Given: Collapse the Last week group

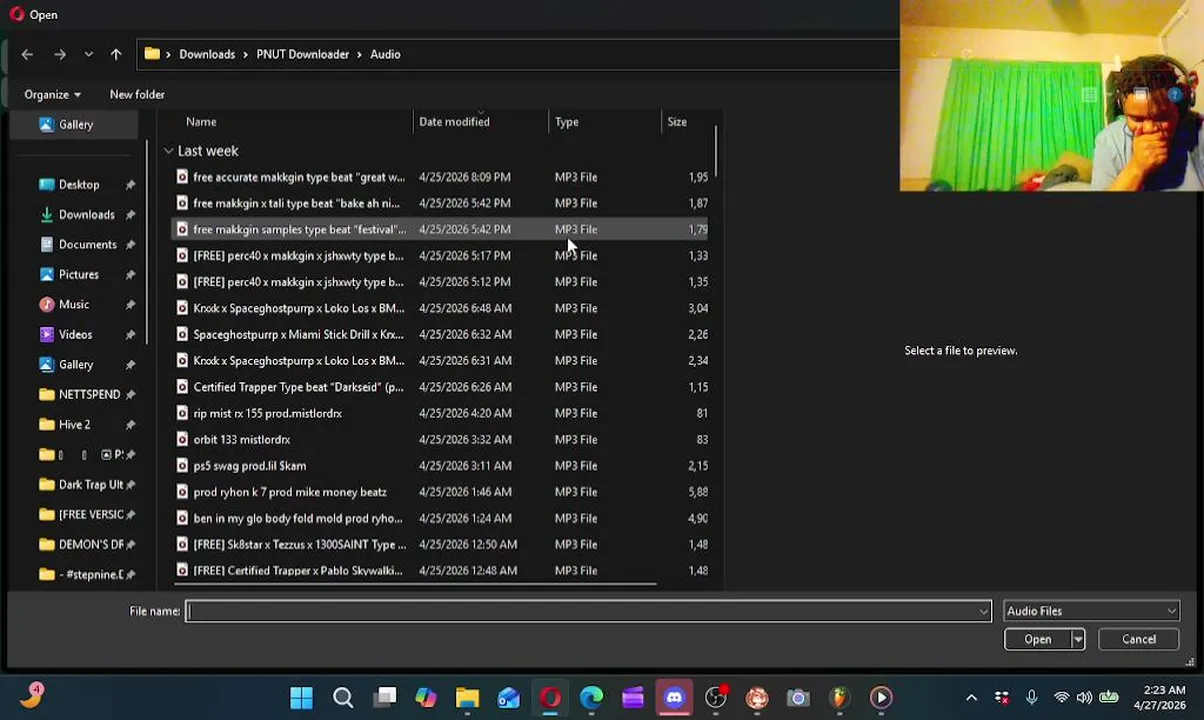Looking at the screenshot, I should [168, 151].
